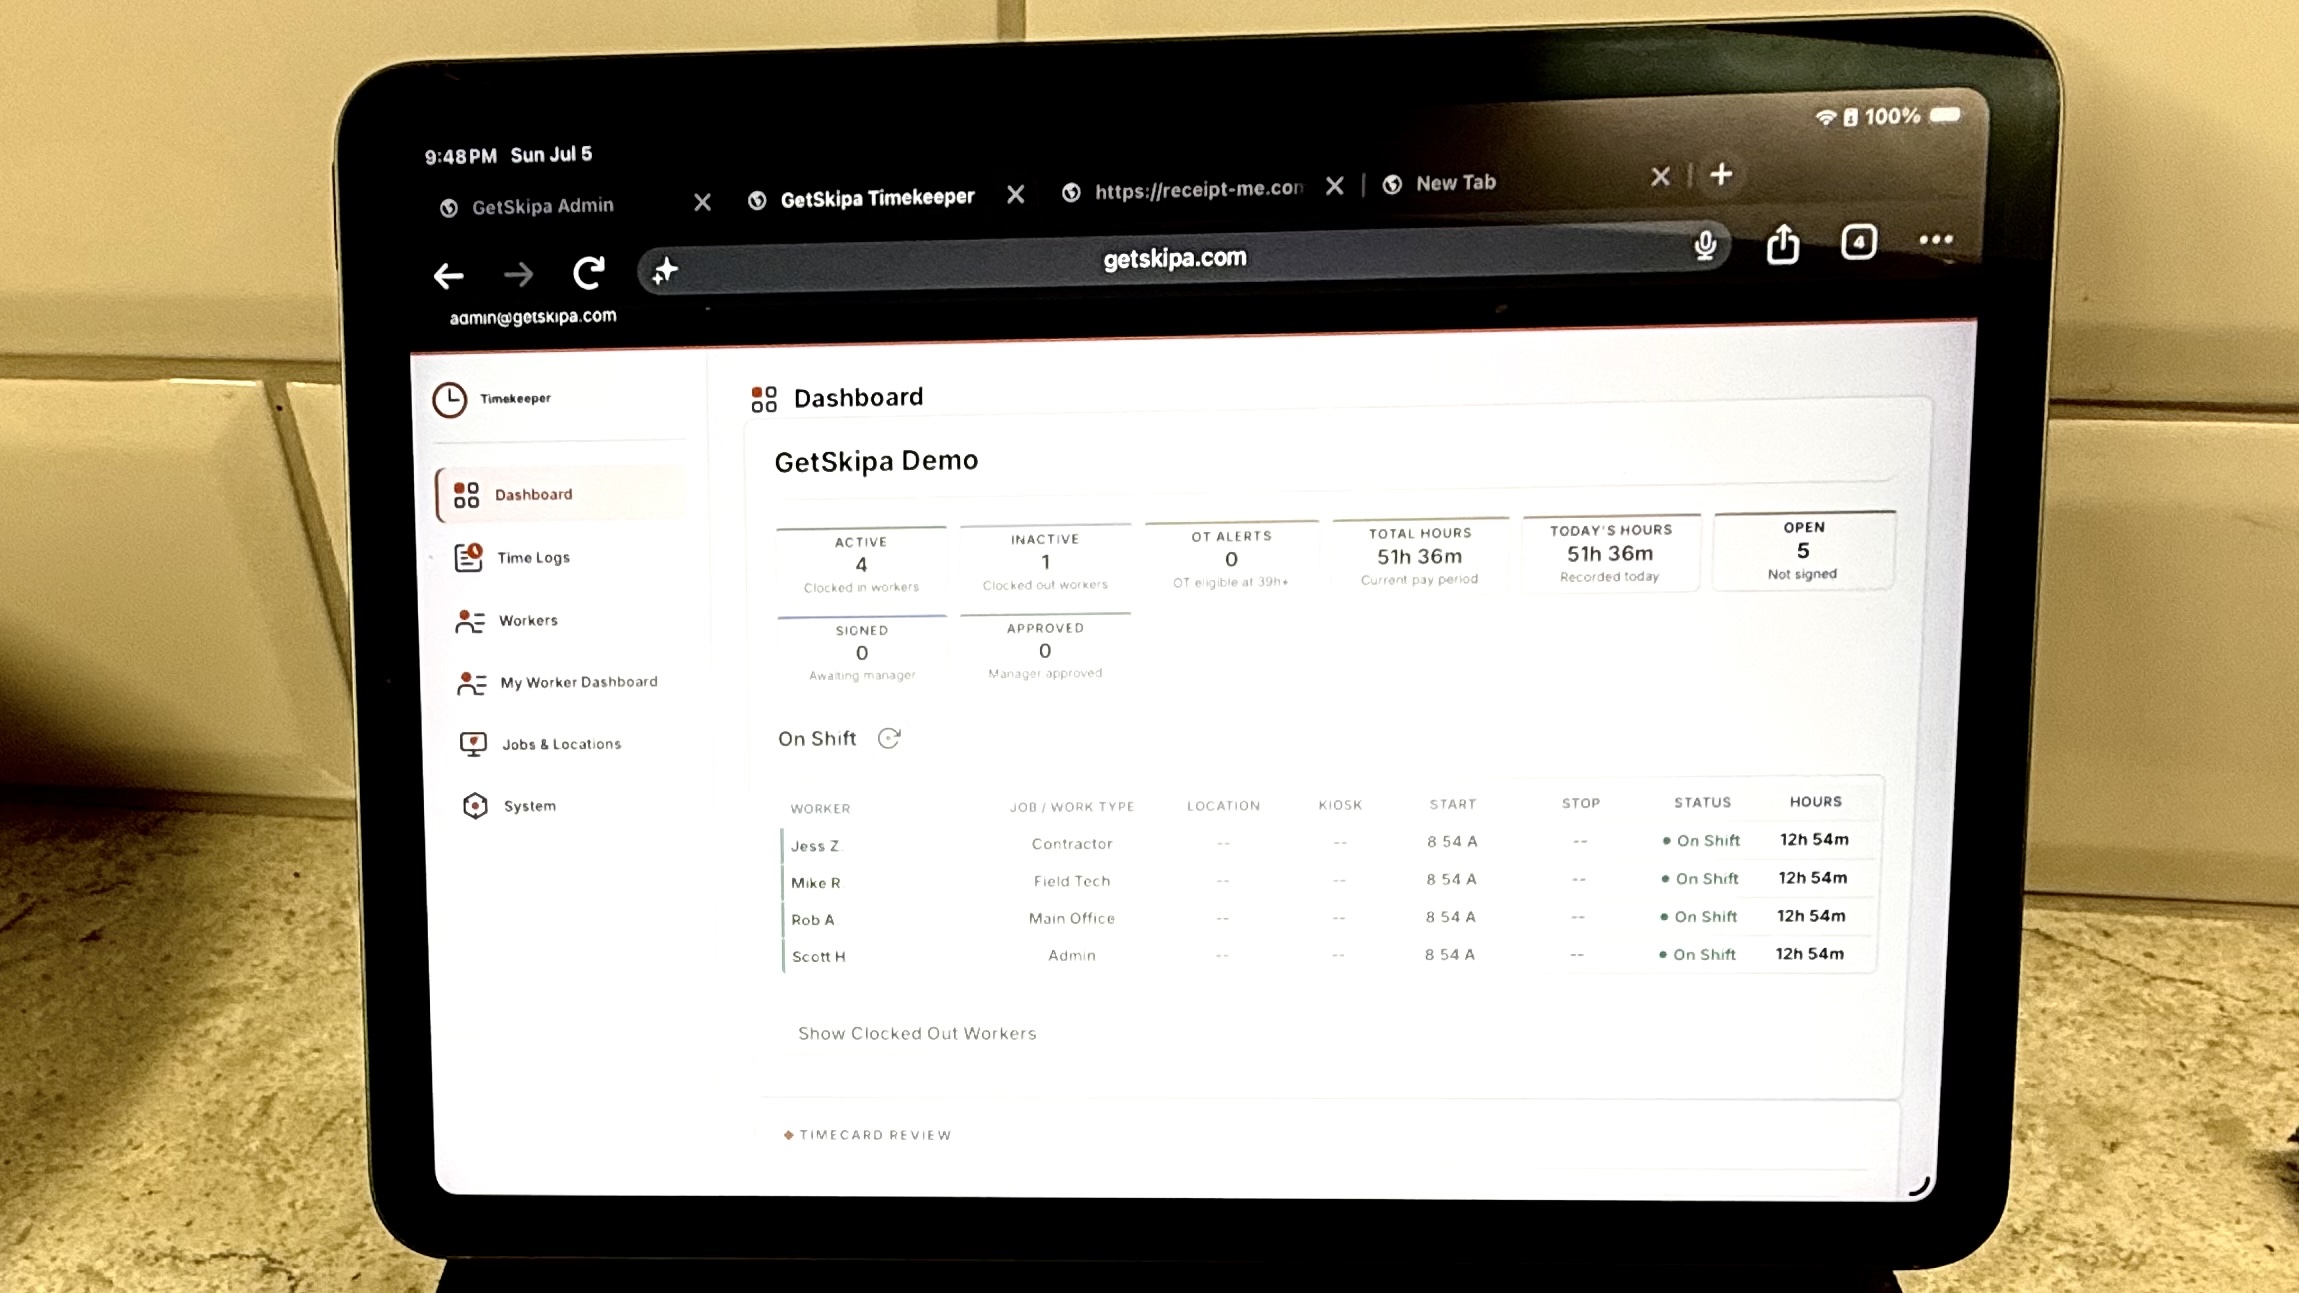
Task: Click the WORKER column header
Action: tap(820, 808)
